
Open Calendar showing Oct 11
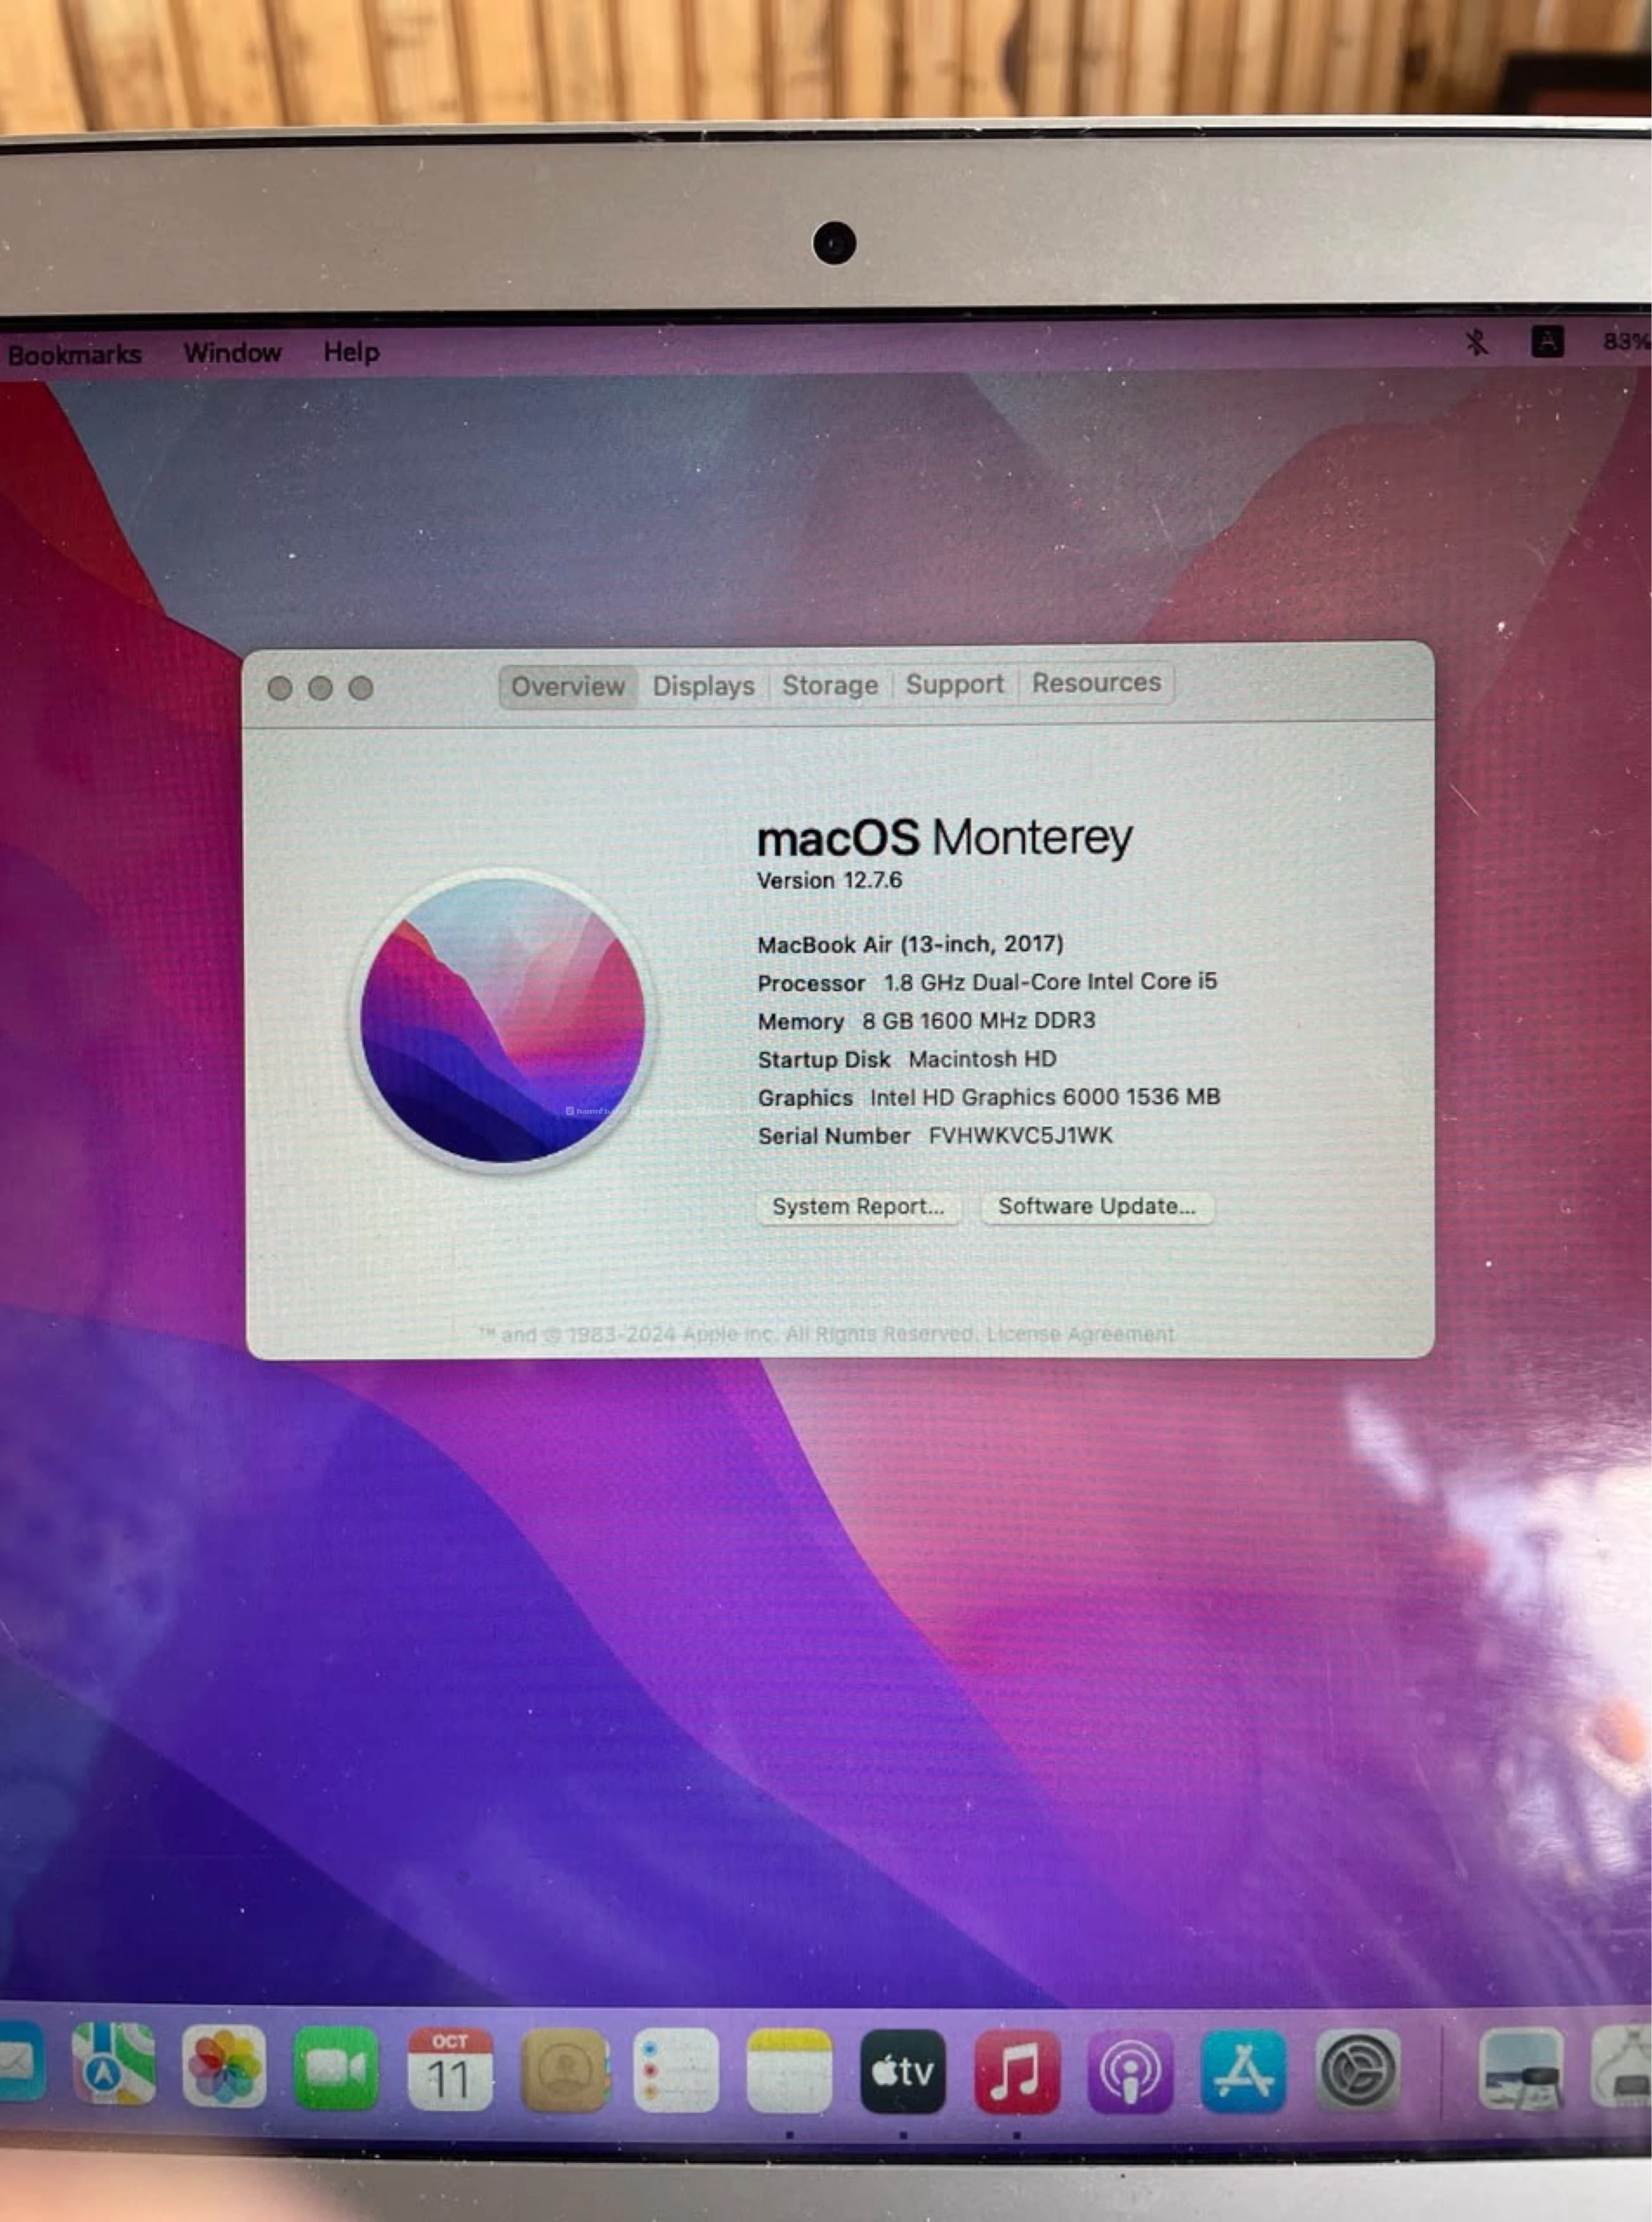point(449,2069)
